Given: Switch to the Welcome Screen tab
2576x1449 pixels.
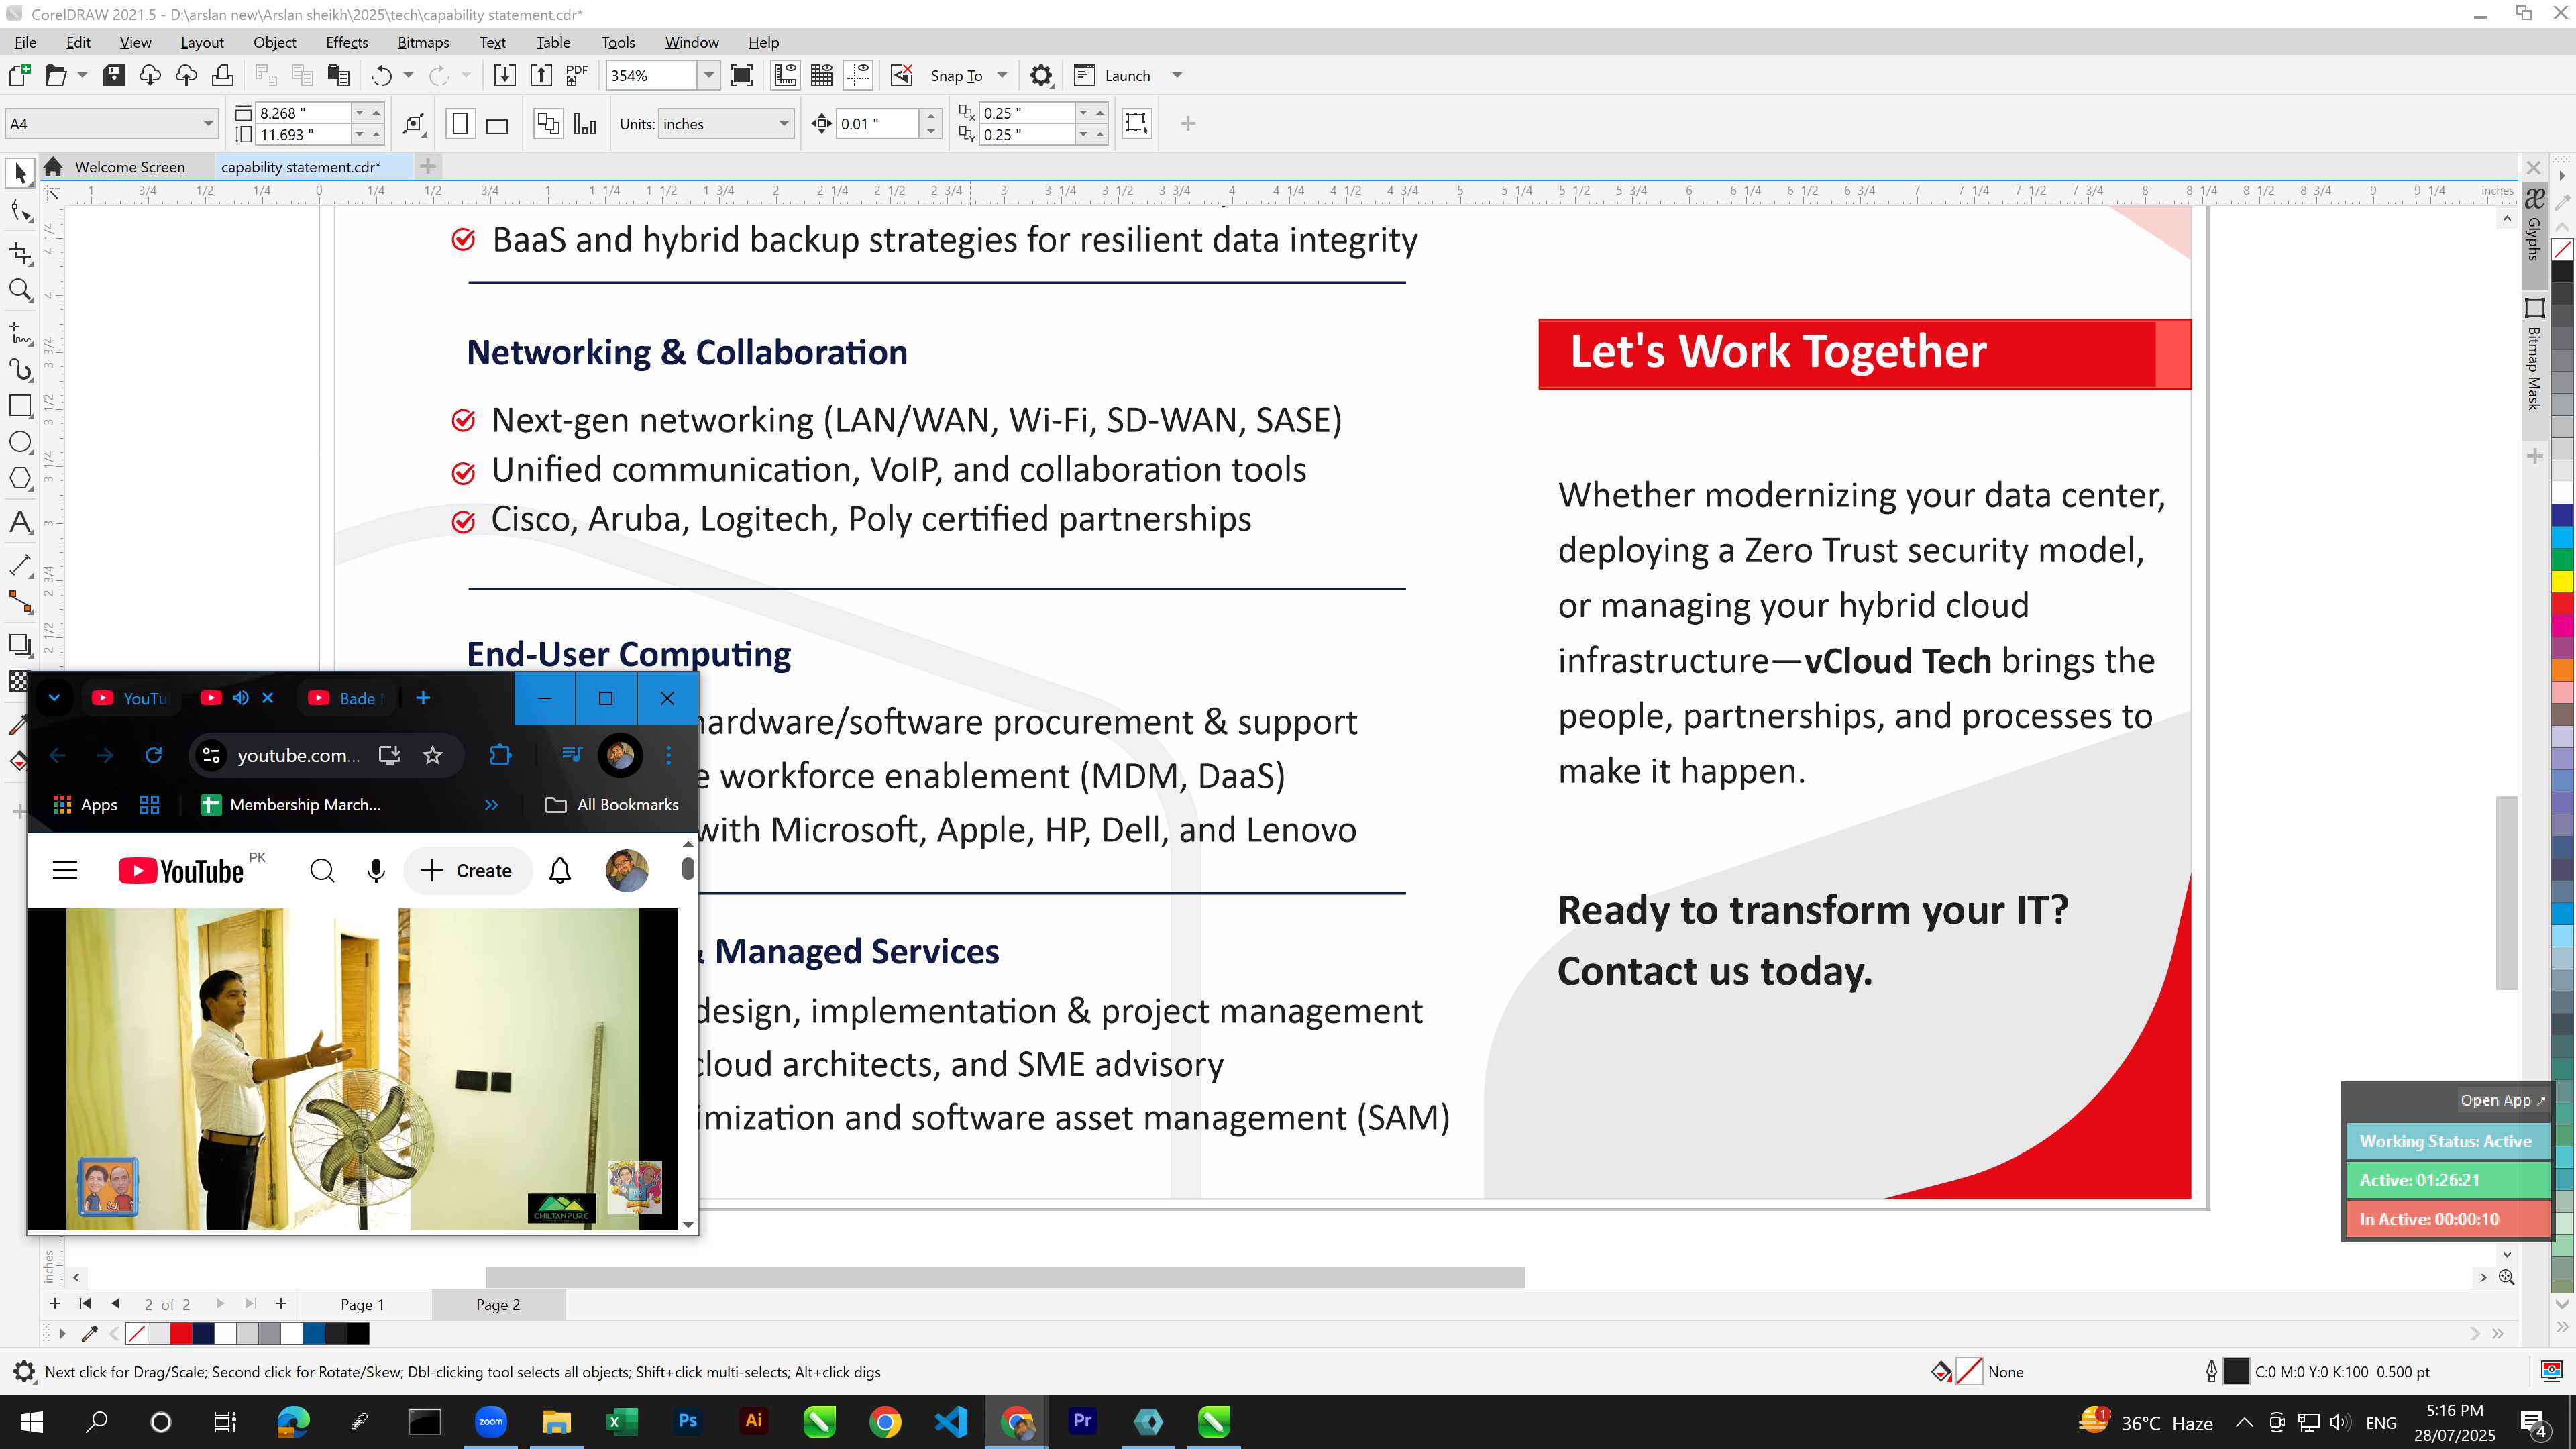Looking at the screenshot, I should point(129,167).
